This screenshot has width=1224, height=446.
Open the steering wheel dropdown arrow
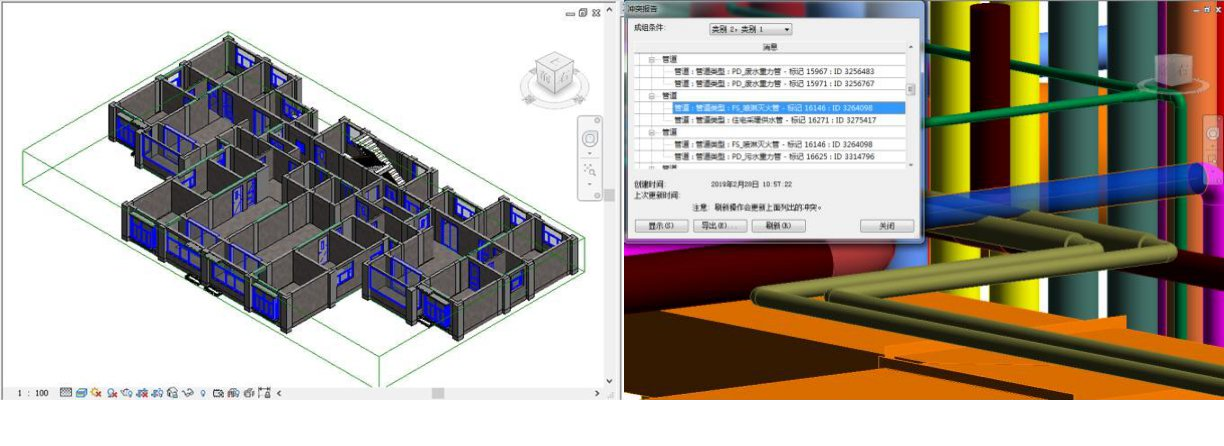click(589, 153)
